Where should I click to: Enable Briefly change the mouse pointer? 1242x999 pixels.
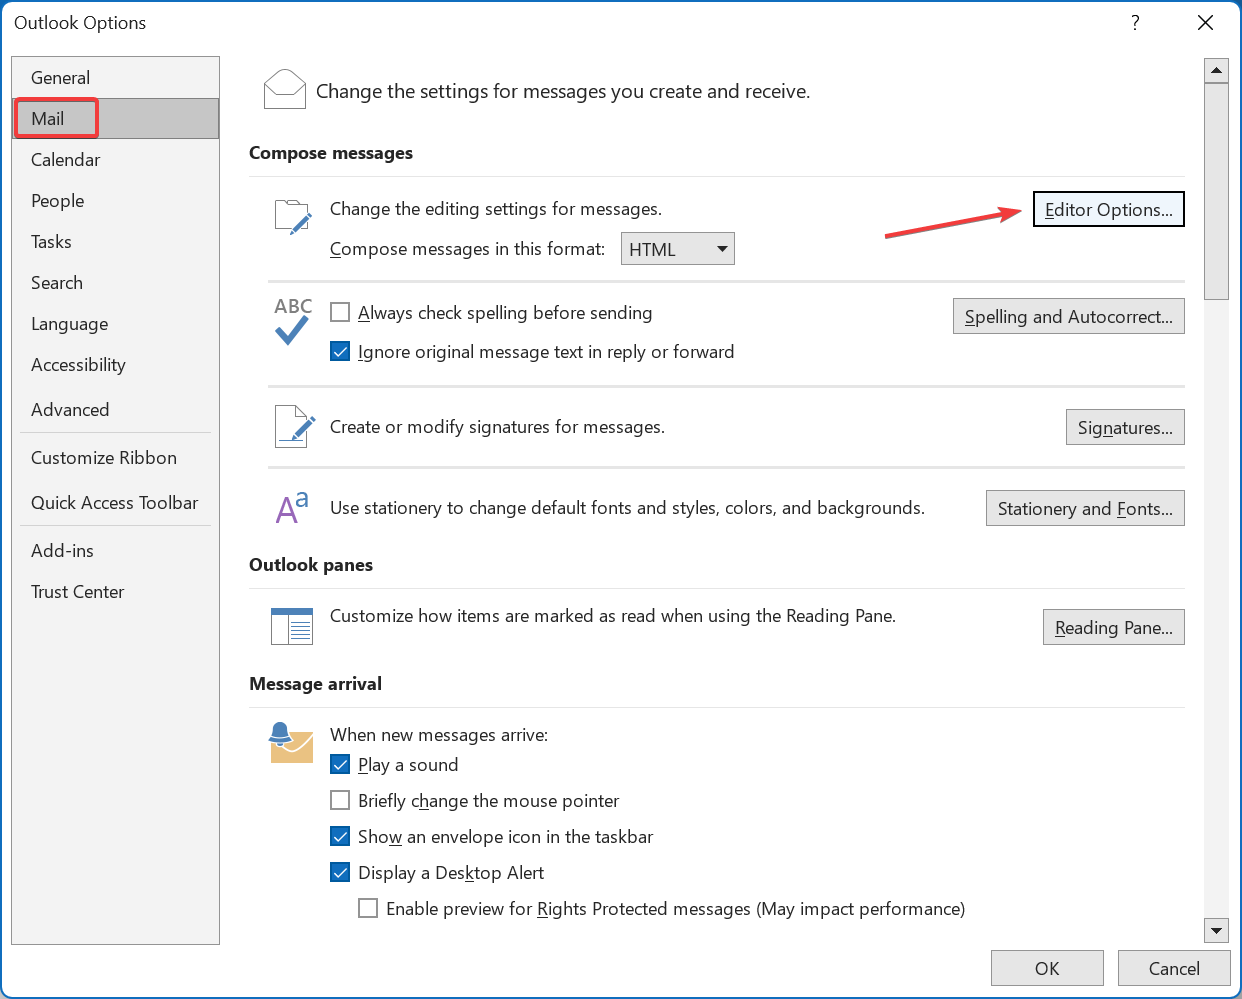pos(340,801)
